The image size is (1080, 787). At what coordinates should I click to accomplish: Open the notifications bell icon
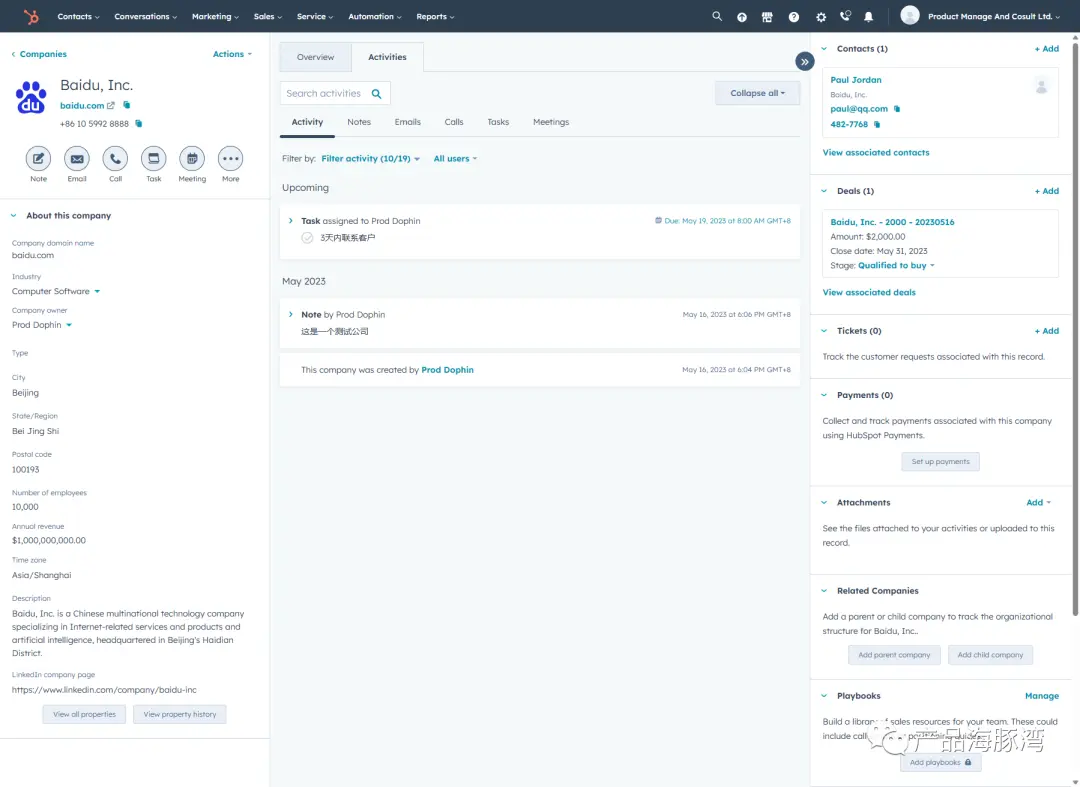click(868, 17)
